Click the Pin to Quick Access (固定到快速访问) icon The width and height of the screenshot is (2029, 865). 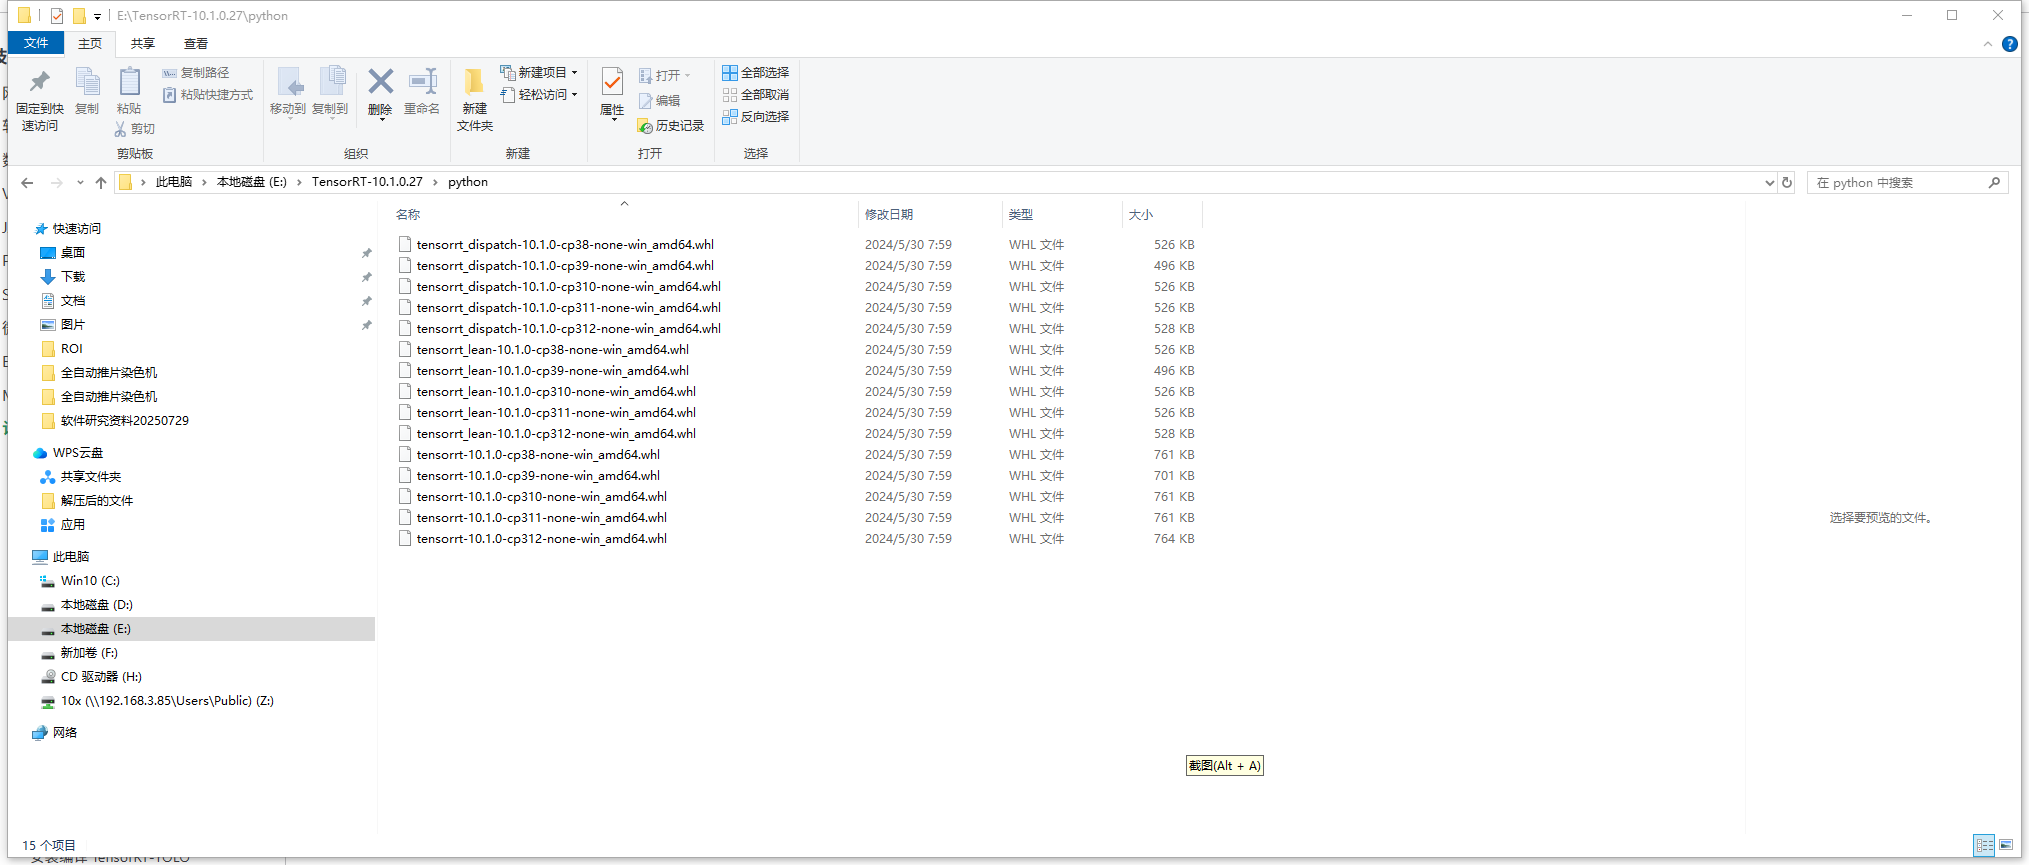(40, 83)
